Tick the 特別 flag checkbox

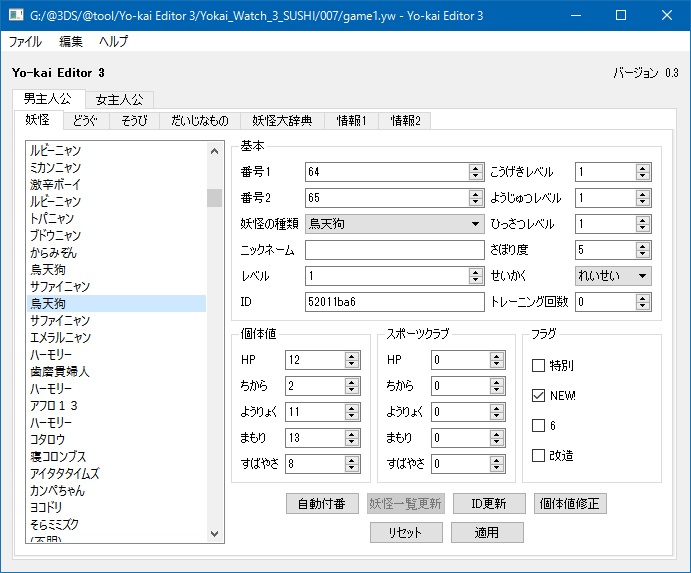pos(539,365)
